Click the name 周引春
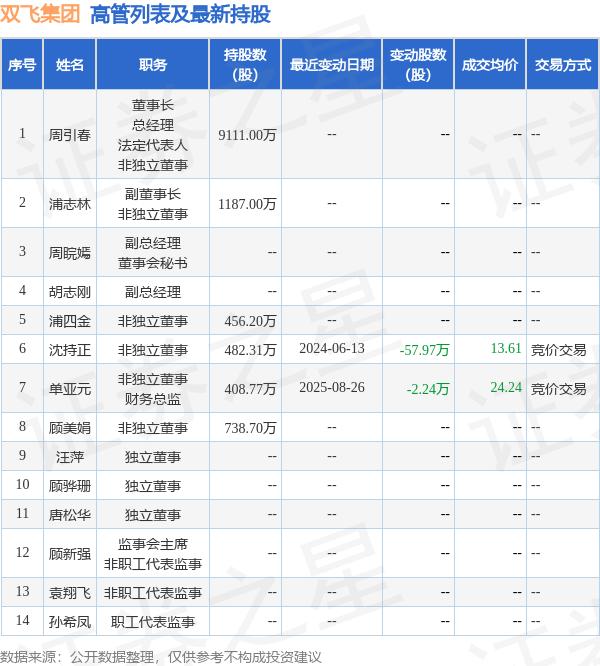The width and height of the screenshot is (600, 666). pyautogui.click(x=70, y=135)
